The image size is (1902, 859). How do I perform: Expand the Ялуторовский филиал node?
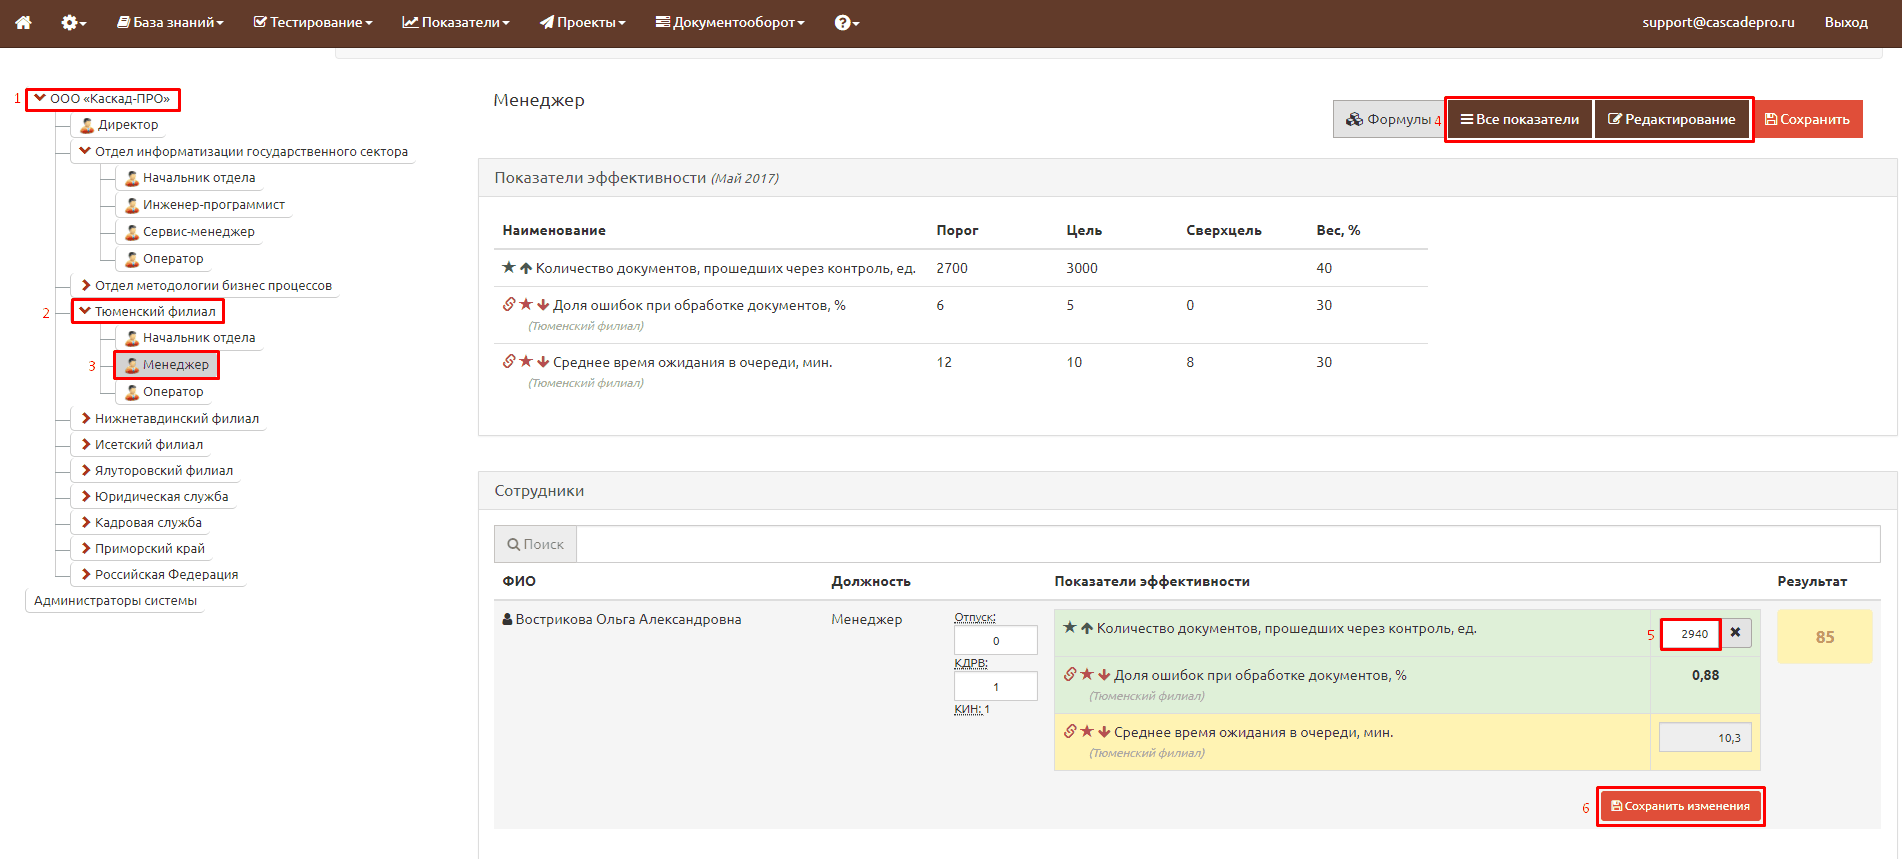[85, 470]
